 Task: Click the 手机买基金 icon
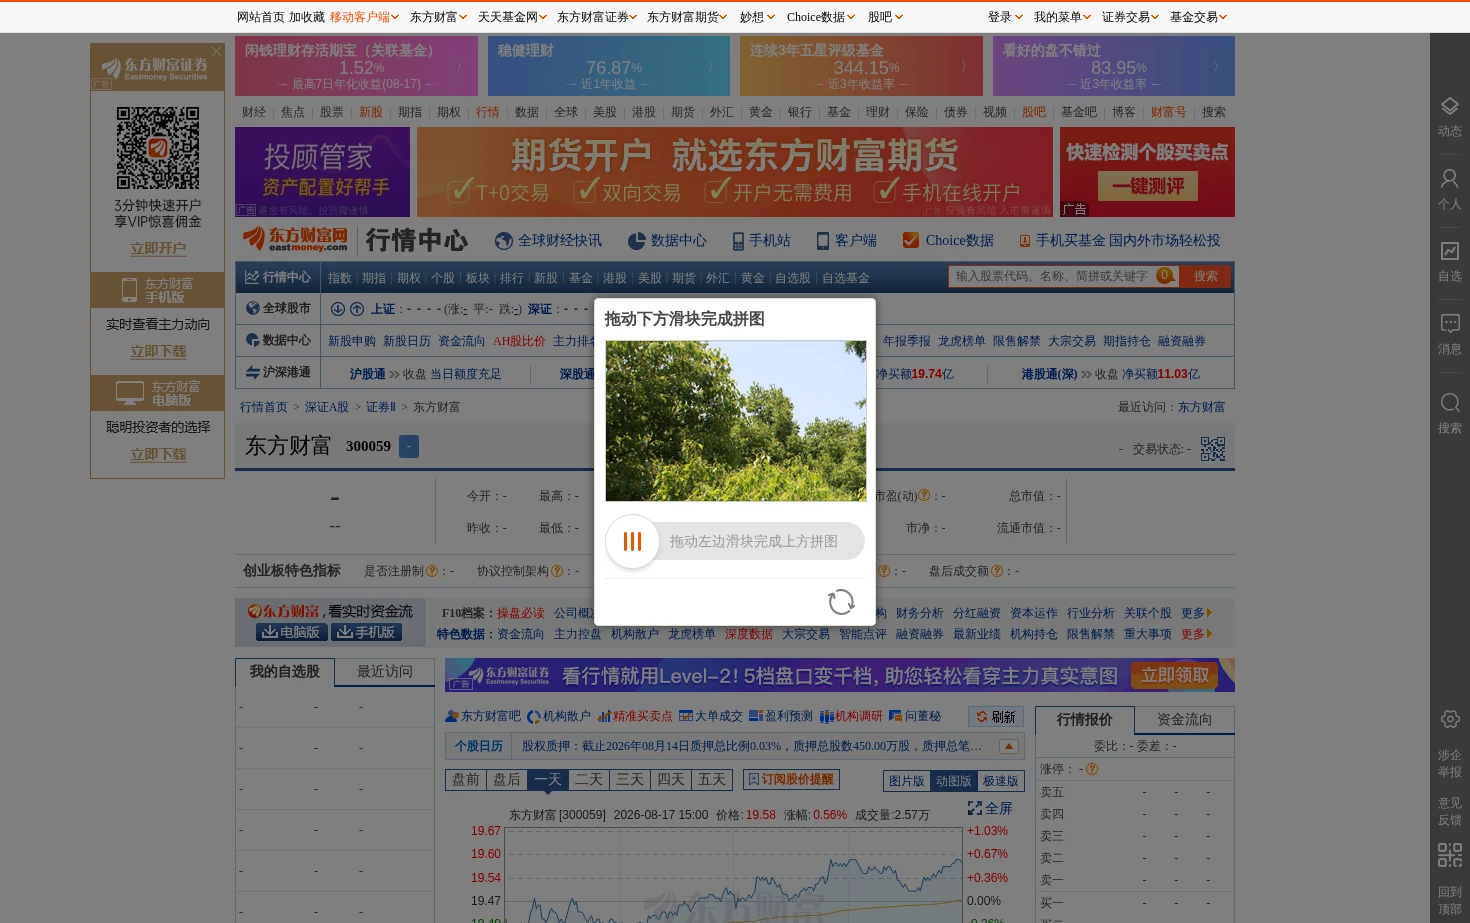coord(1025,241)
